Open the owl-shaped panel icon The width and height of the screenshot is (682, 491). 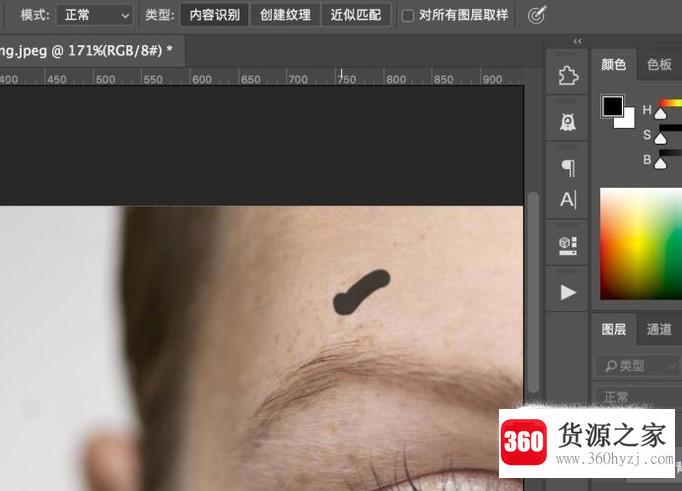568,122
